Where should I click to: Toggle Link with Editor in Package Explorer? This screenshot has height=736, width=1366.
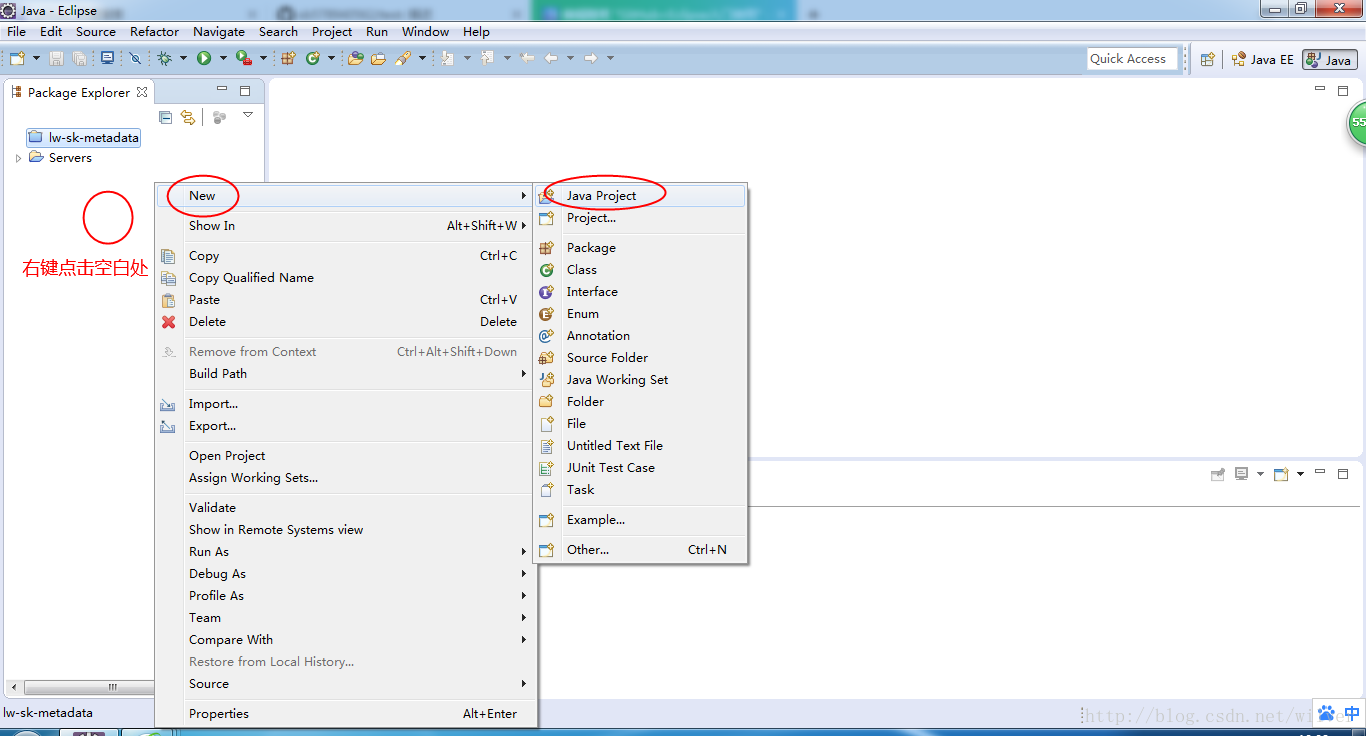click(187, 117)
